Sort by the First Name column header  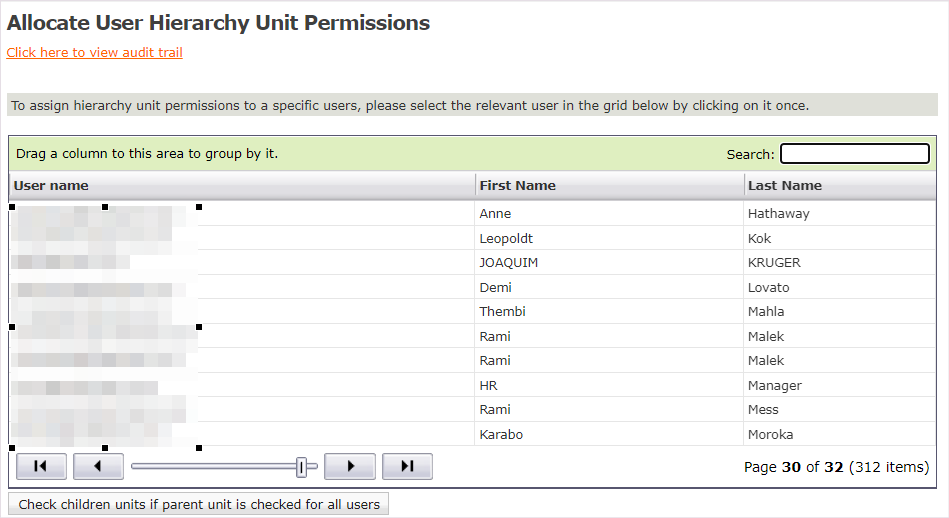517,186
